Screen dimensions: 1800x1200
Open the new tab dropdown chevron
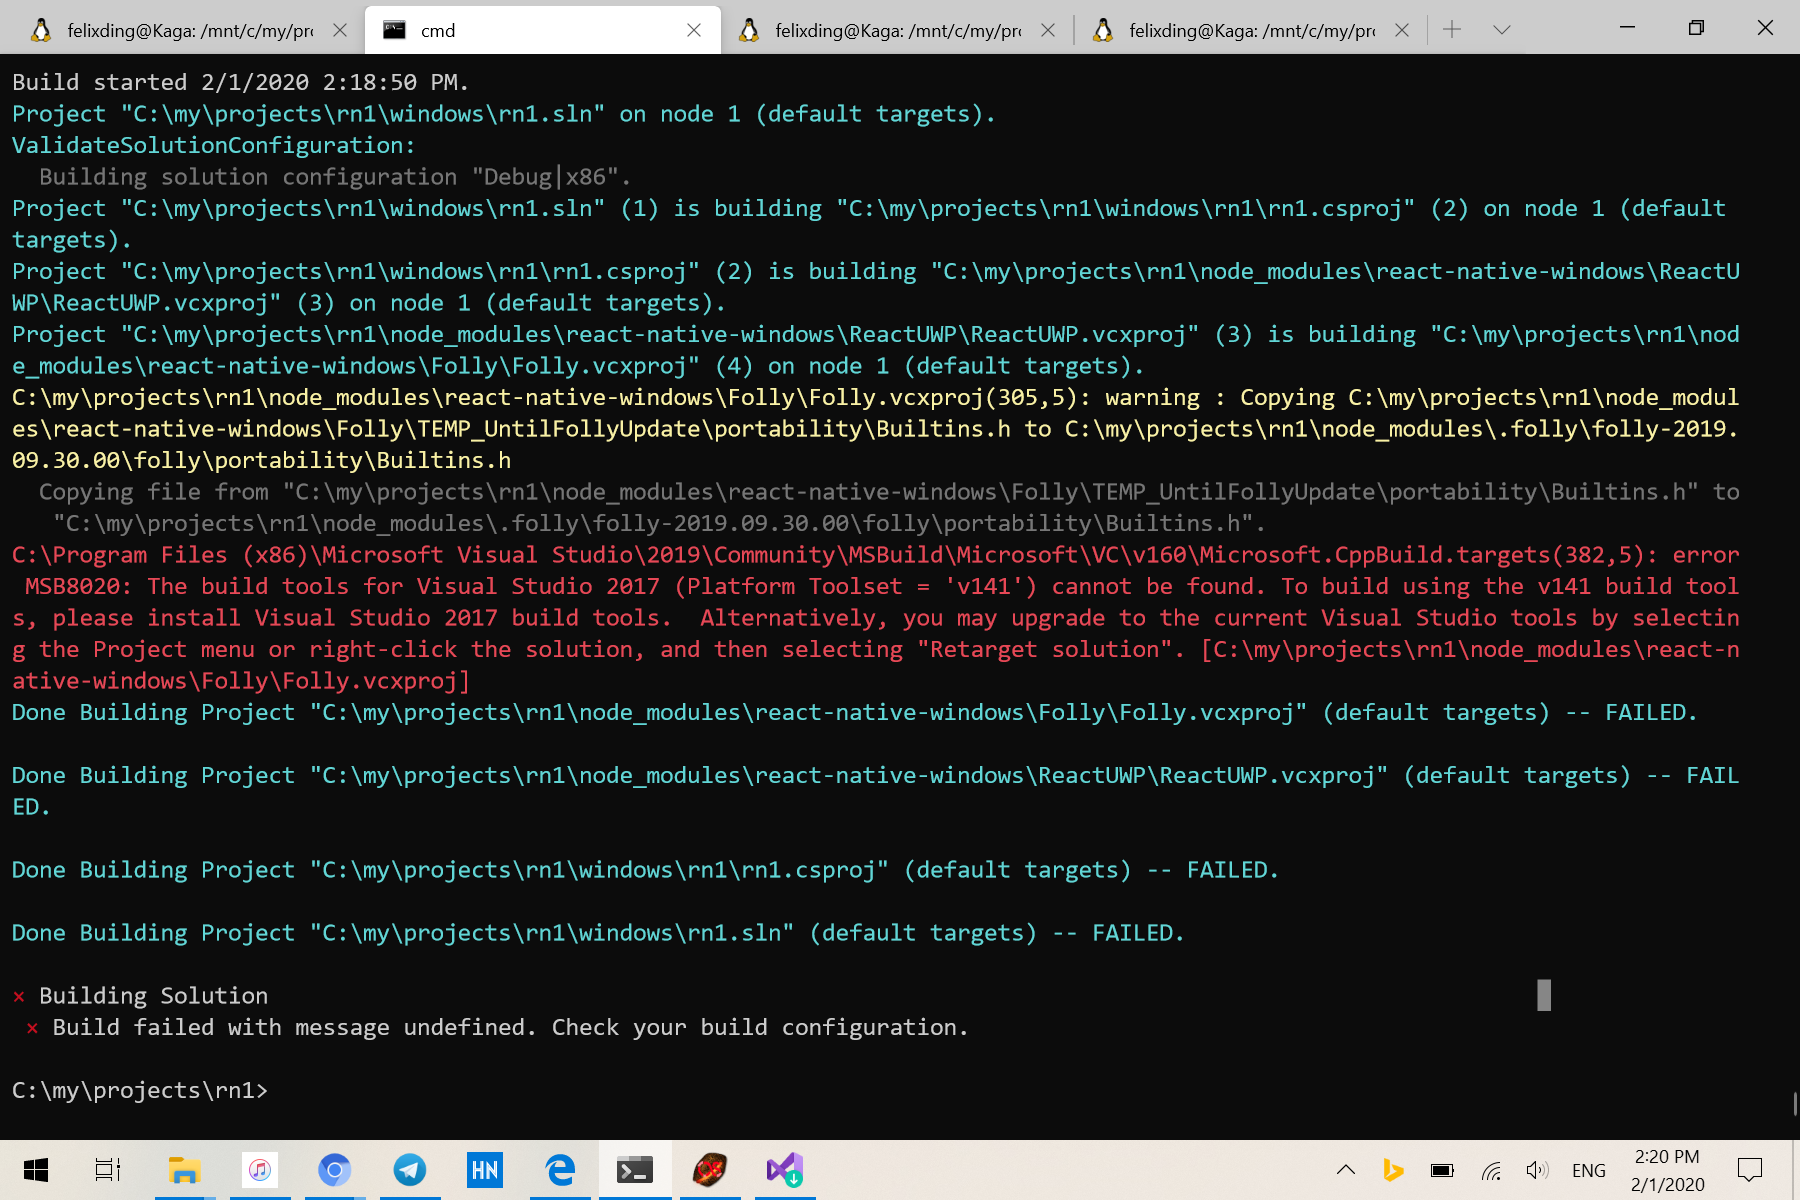point(1502,29)
